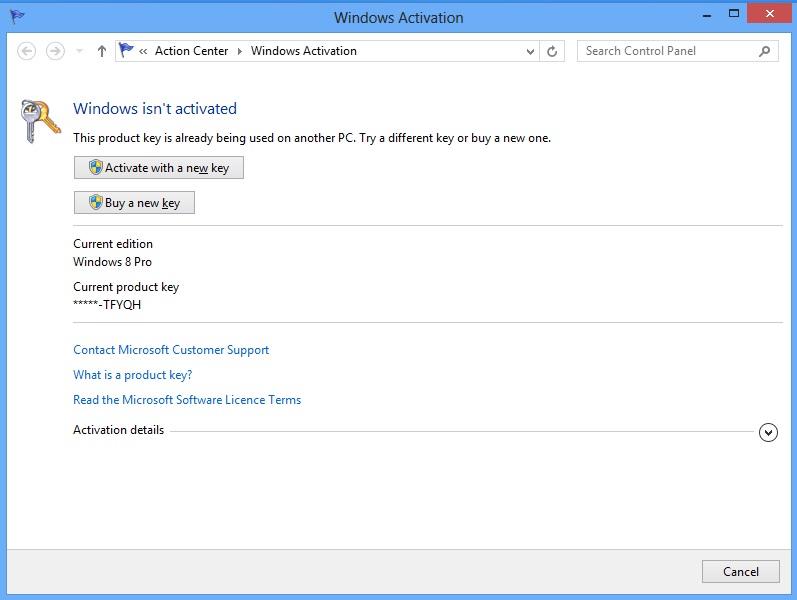Image resolution: width=797 pixels, height=600 pixels.
Task: Go up one level with up arrow
Action: [x=102, y=51]
